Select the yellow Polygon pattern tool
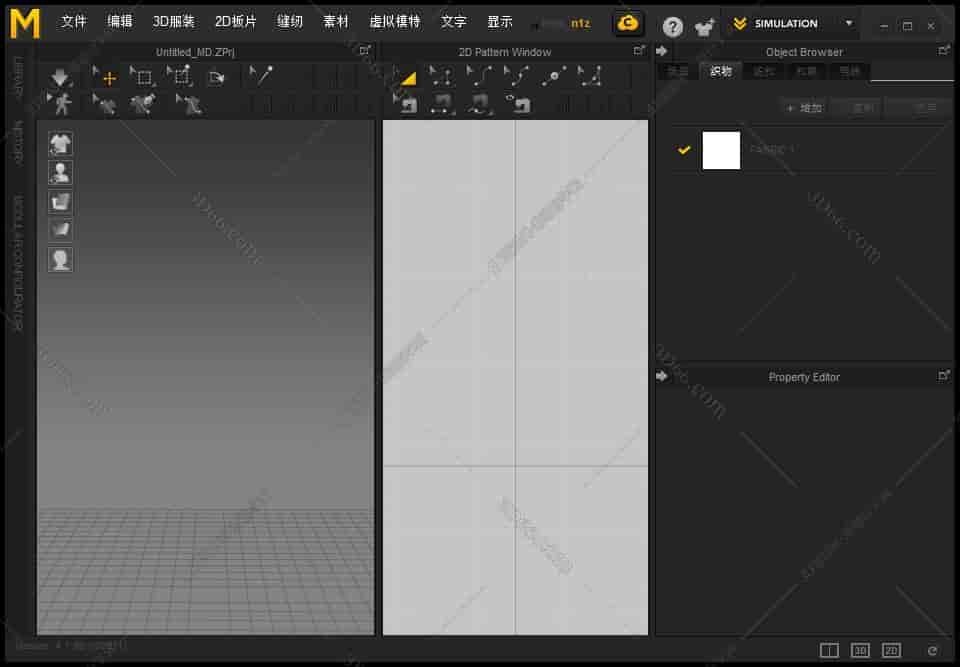 (406, 77)
